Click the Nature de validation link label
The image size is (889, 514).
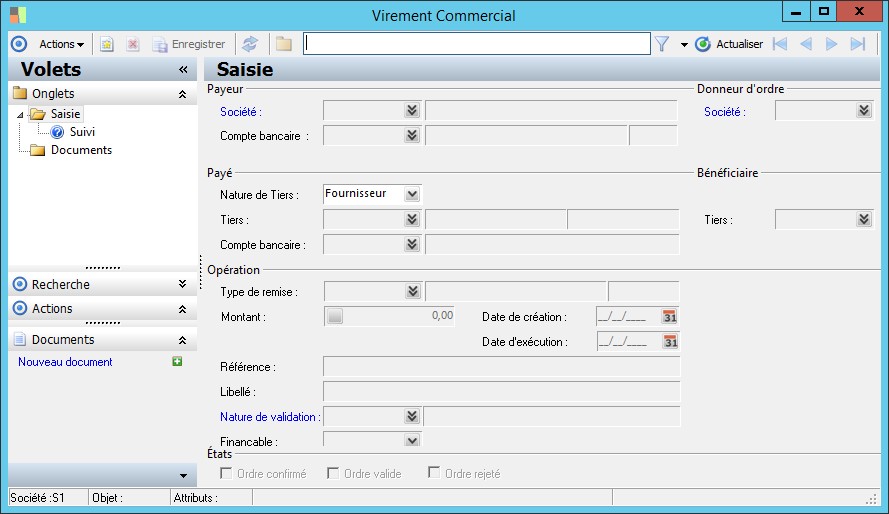tap(269, 417)
